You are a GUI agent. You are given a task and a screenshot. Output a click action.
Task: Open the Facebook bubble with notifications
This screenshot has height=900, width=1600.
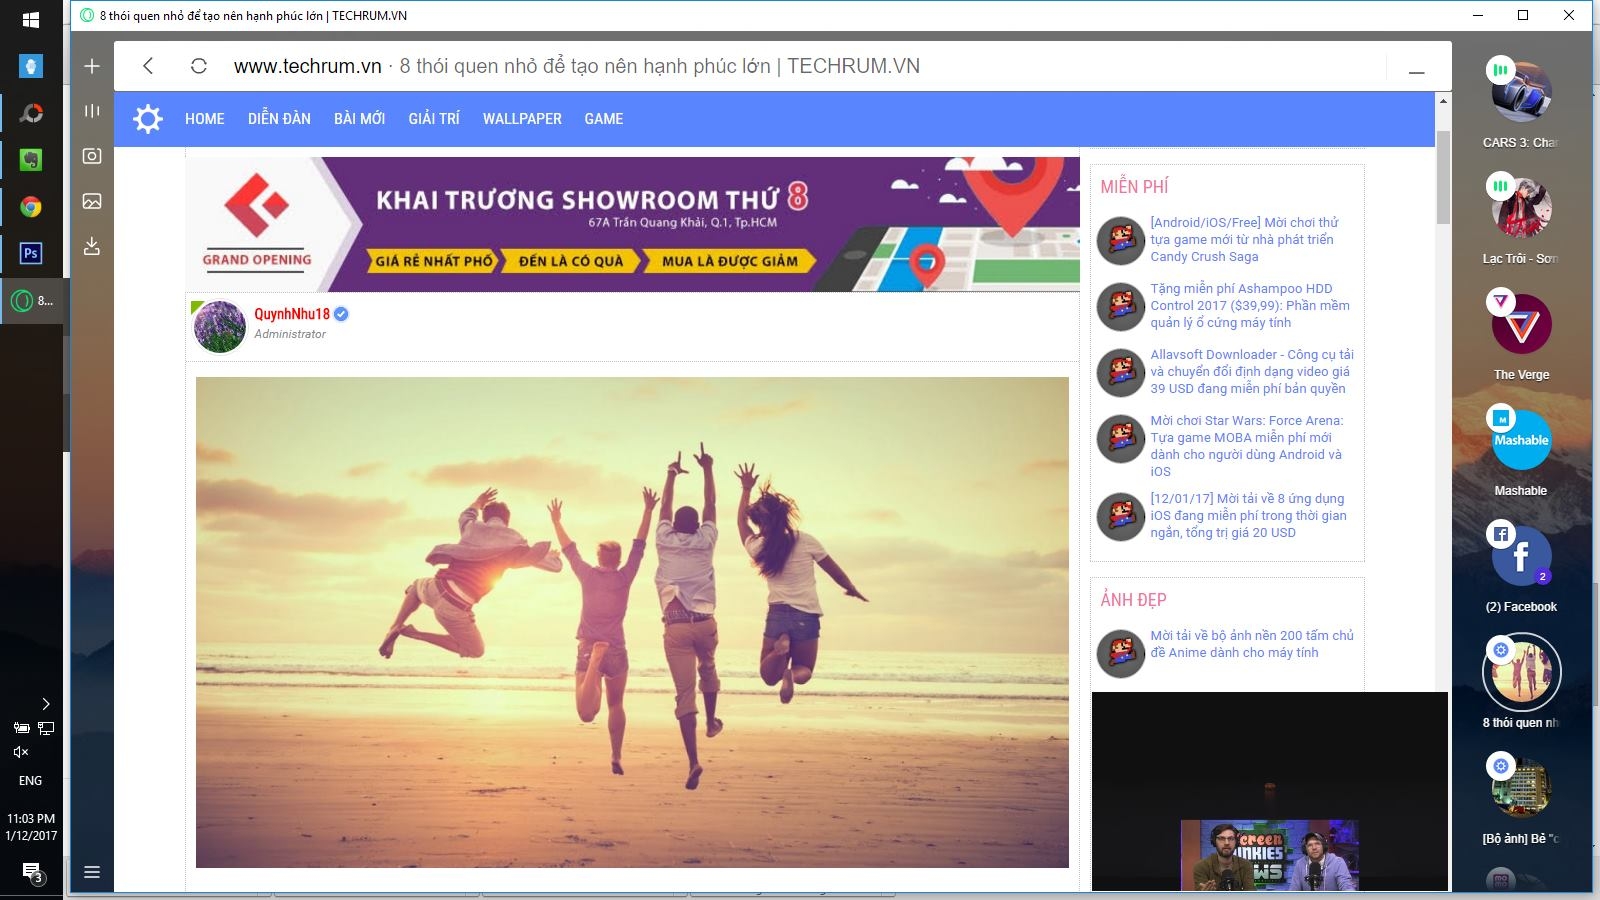[x=1521, y=555]
